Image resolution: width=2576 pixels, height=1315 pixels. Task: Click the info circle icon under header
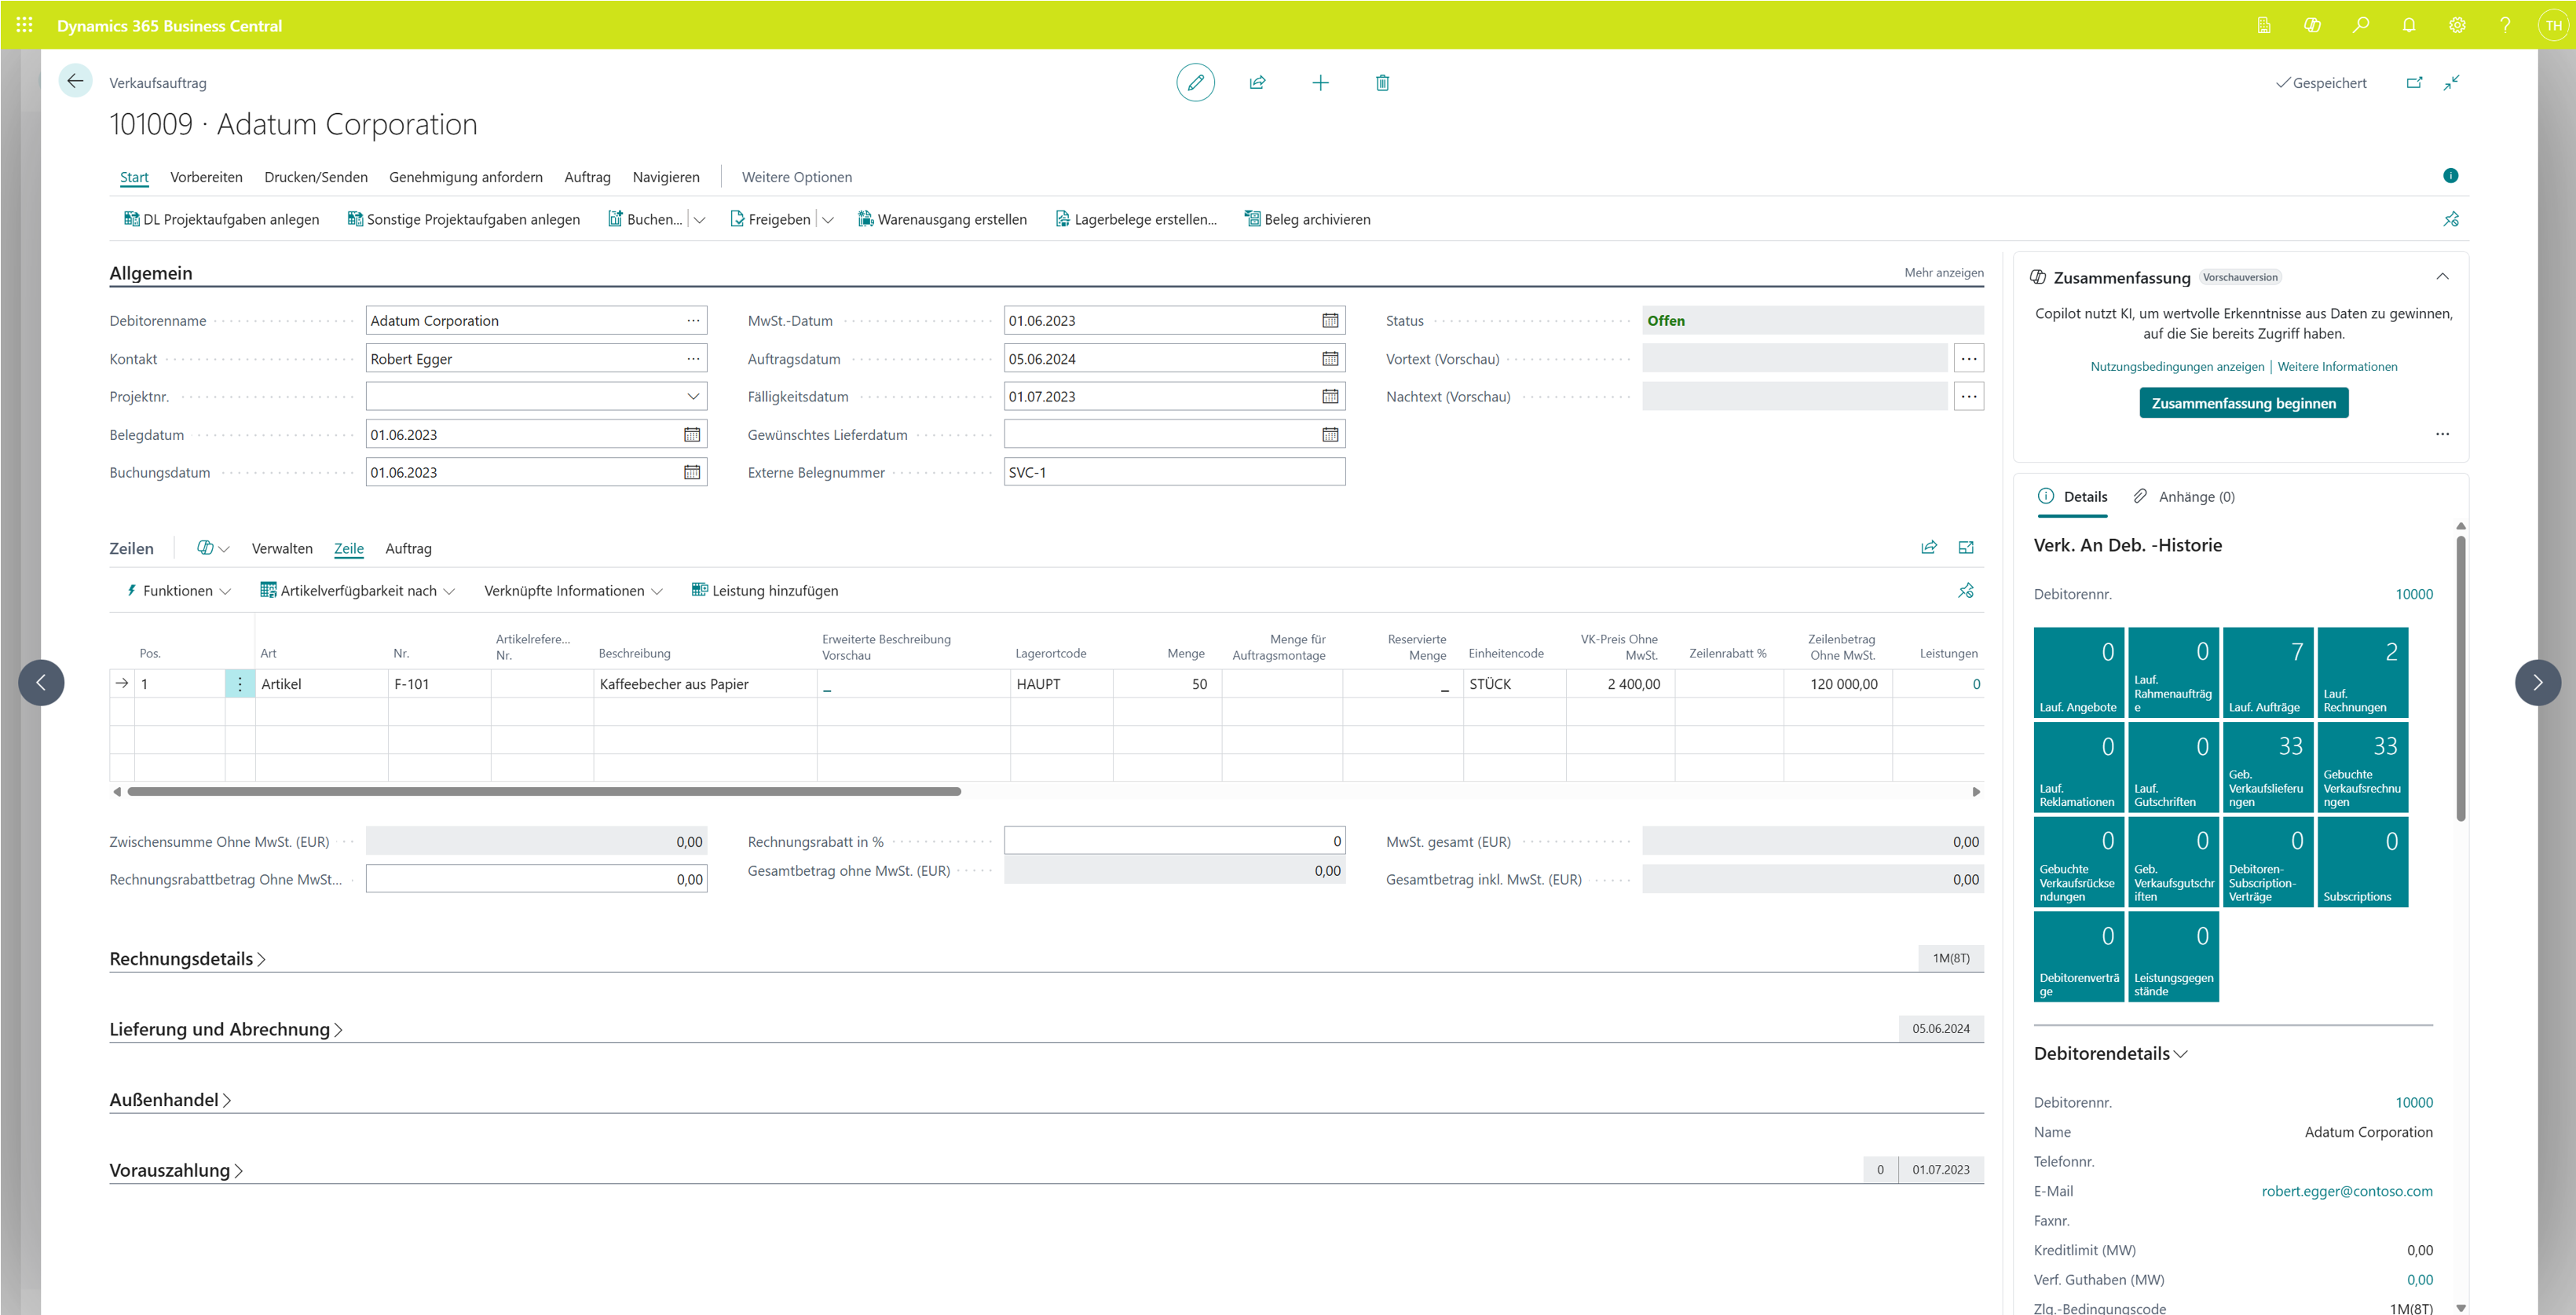(2450, 176)
